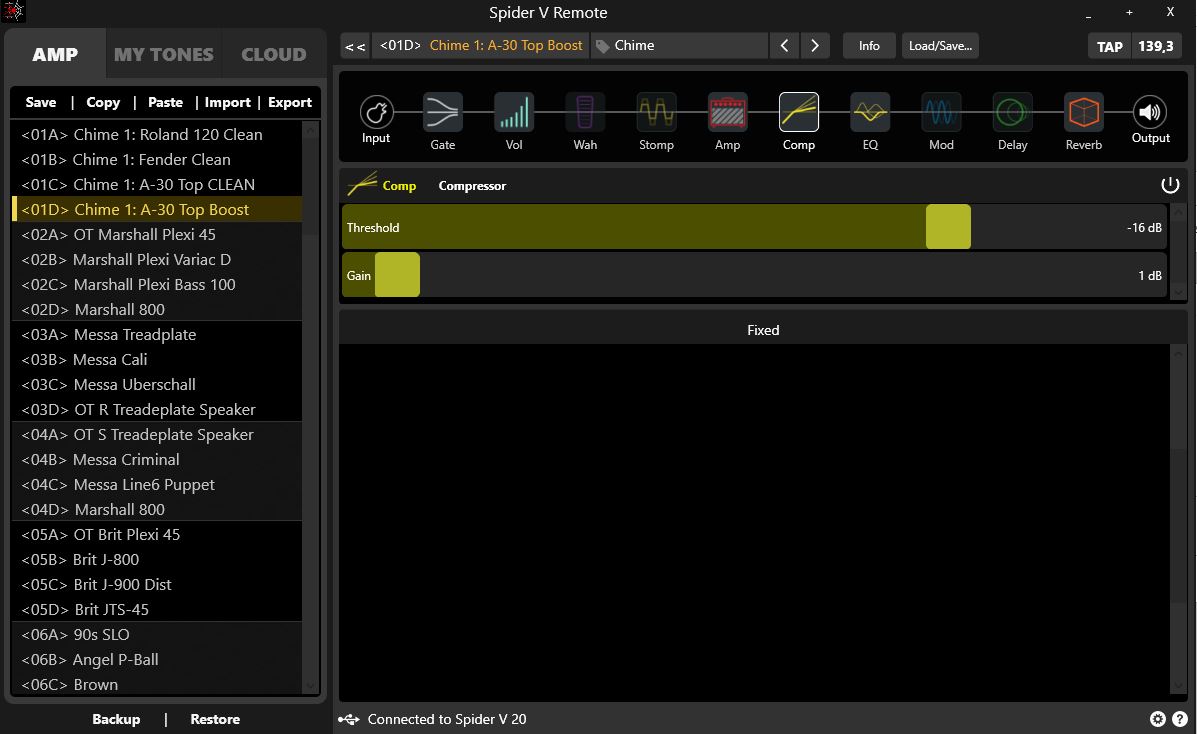The image size is (1197, 734).
Task: Select preset 05A OT Brit Plexi 45
Action: point(156,535)
